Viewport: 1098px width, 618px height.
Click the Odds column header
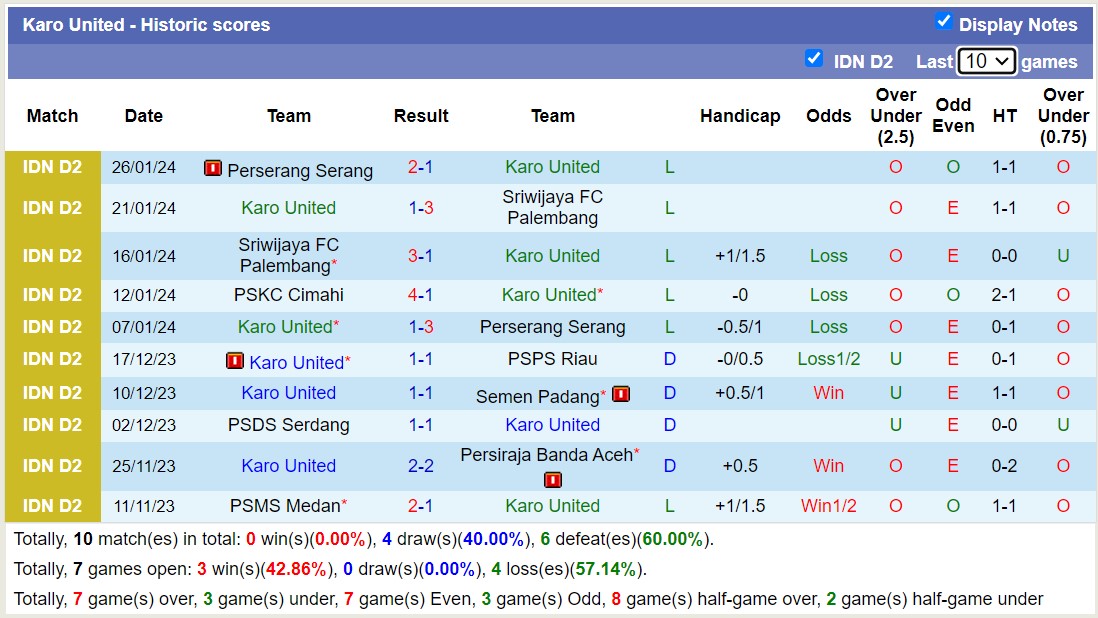(x=828, y=116)
